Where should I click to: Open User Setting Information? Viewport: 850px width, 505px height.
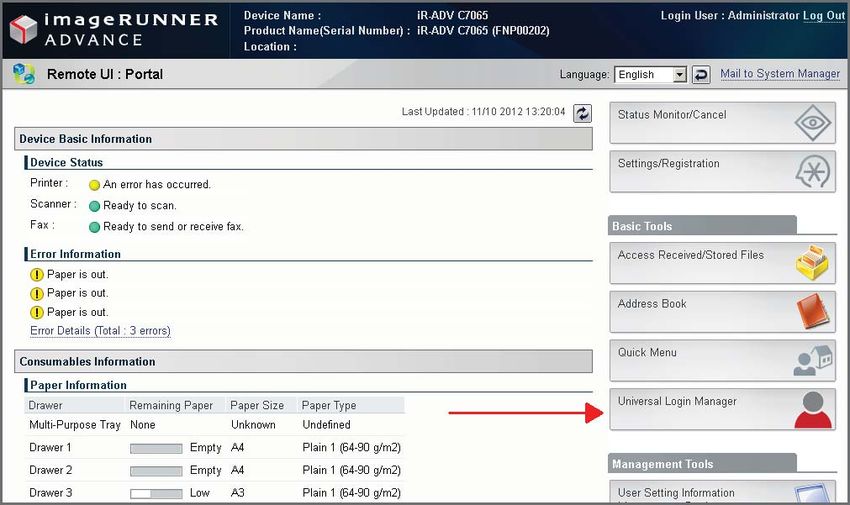point(722,492)
